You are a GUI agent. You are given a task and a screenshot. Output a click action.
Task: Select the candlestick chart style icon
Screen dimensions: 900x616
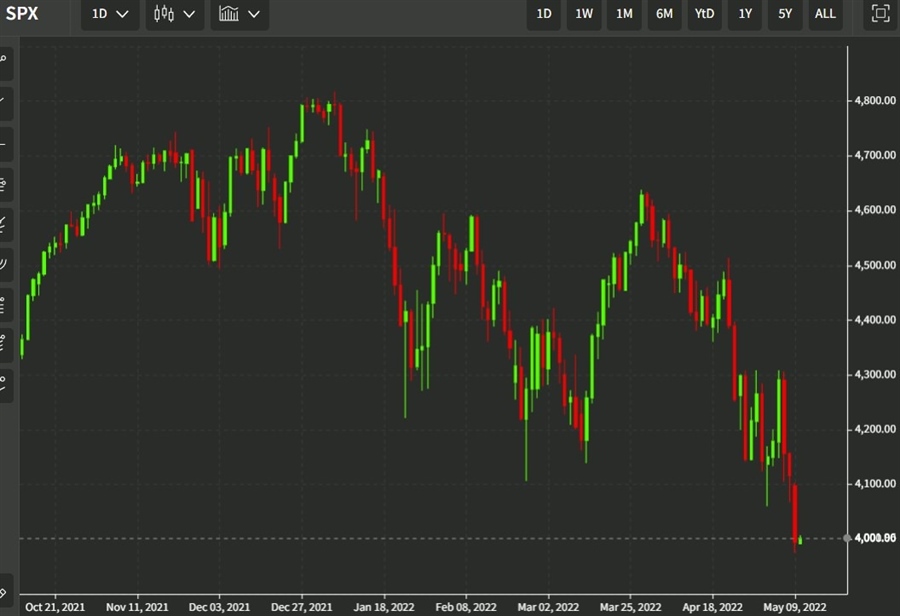tap(164, 14)
